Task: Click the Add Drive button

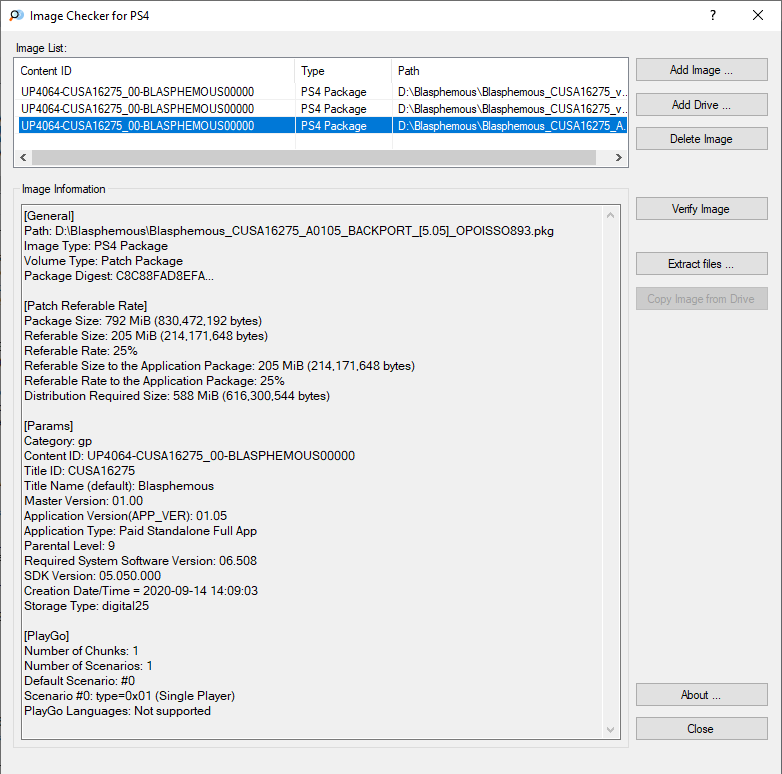Action: pyautogui.click(x=701, y=105)
